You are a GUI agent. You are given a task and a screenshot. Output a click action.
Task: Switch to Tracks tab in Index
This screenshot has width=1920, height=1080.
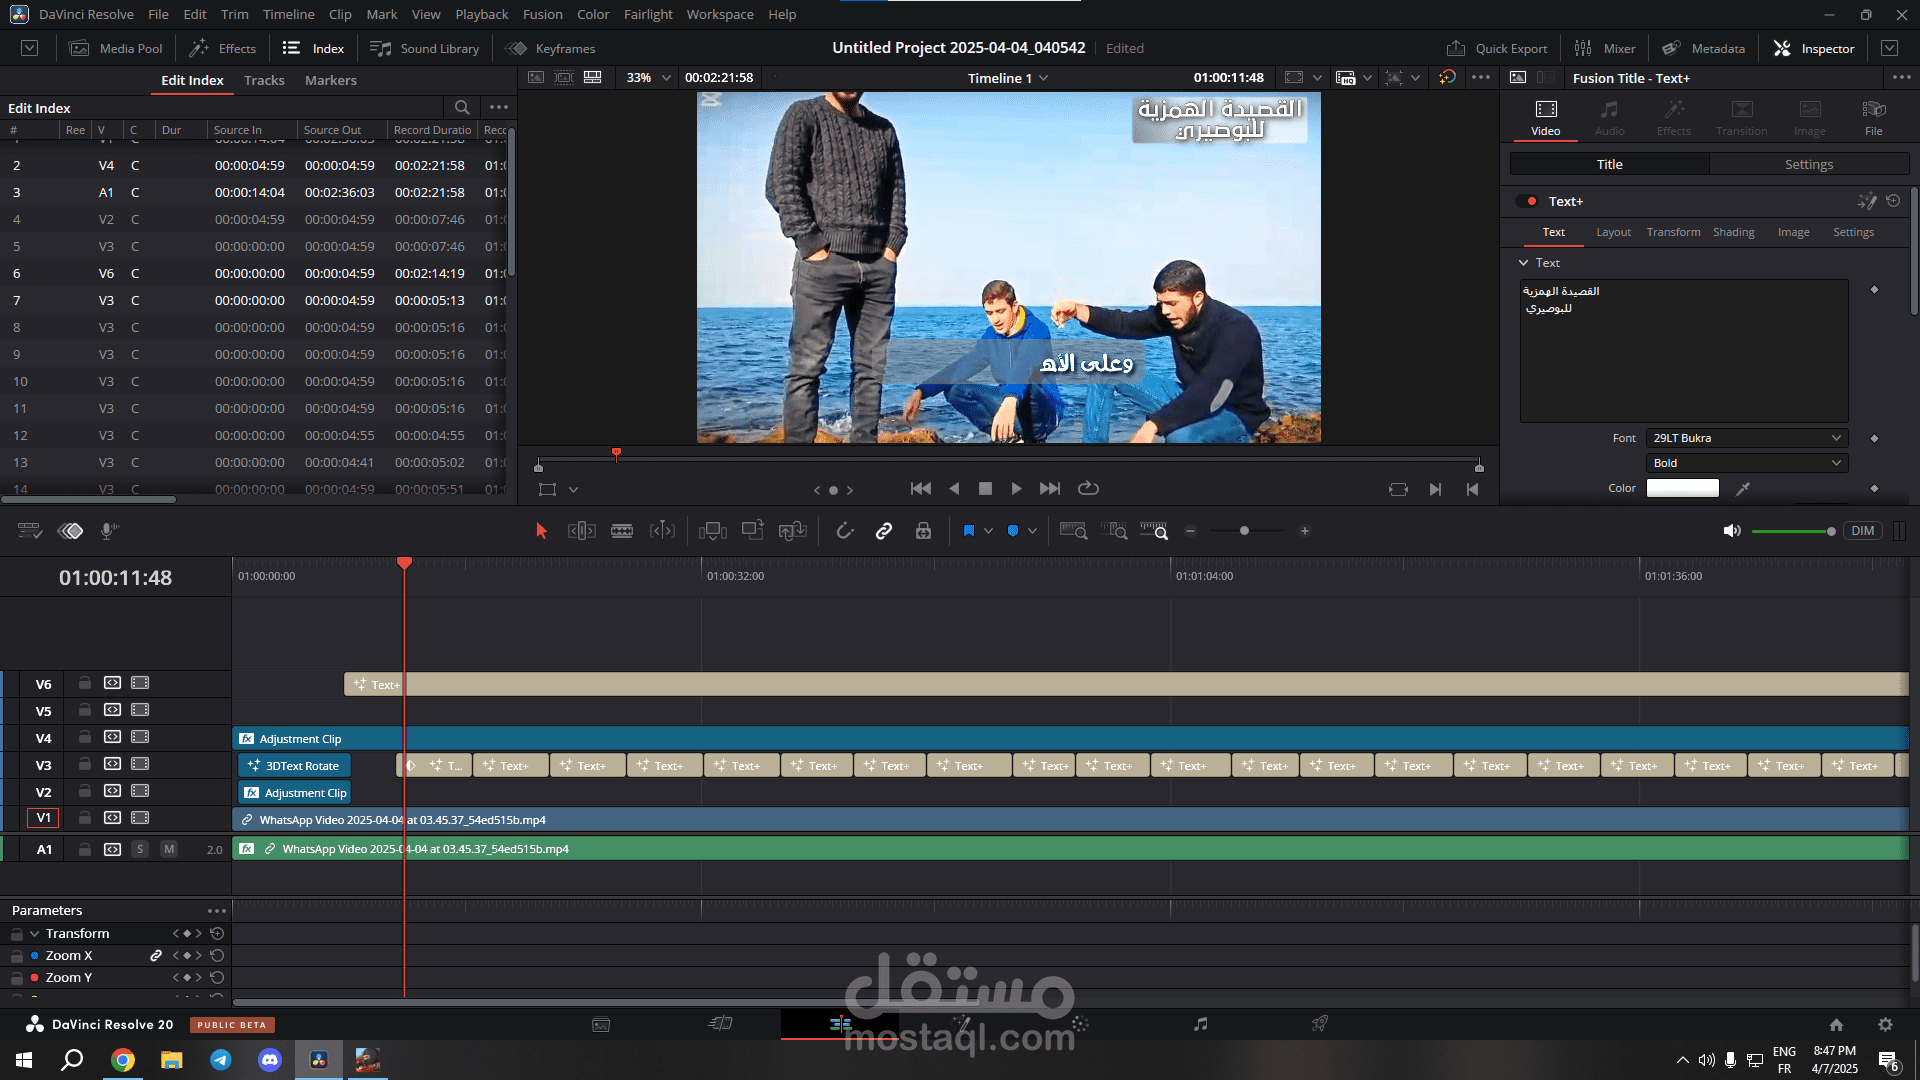click(264, 80)
